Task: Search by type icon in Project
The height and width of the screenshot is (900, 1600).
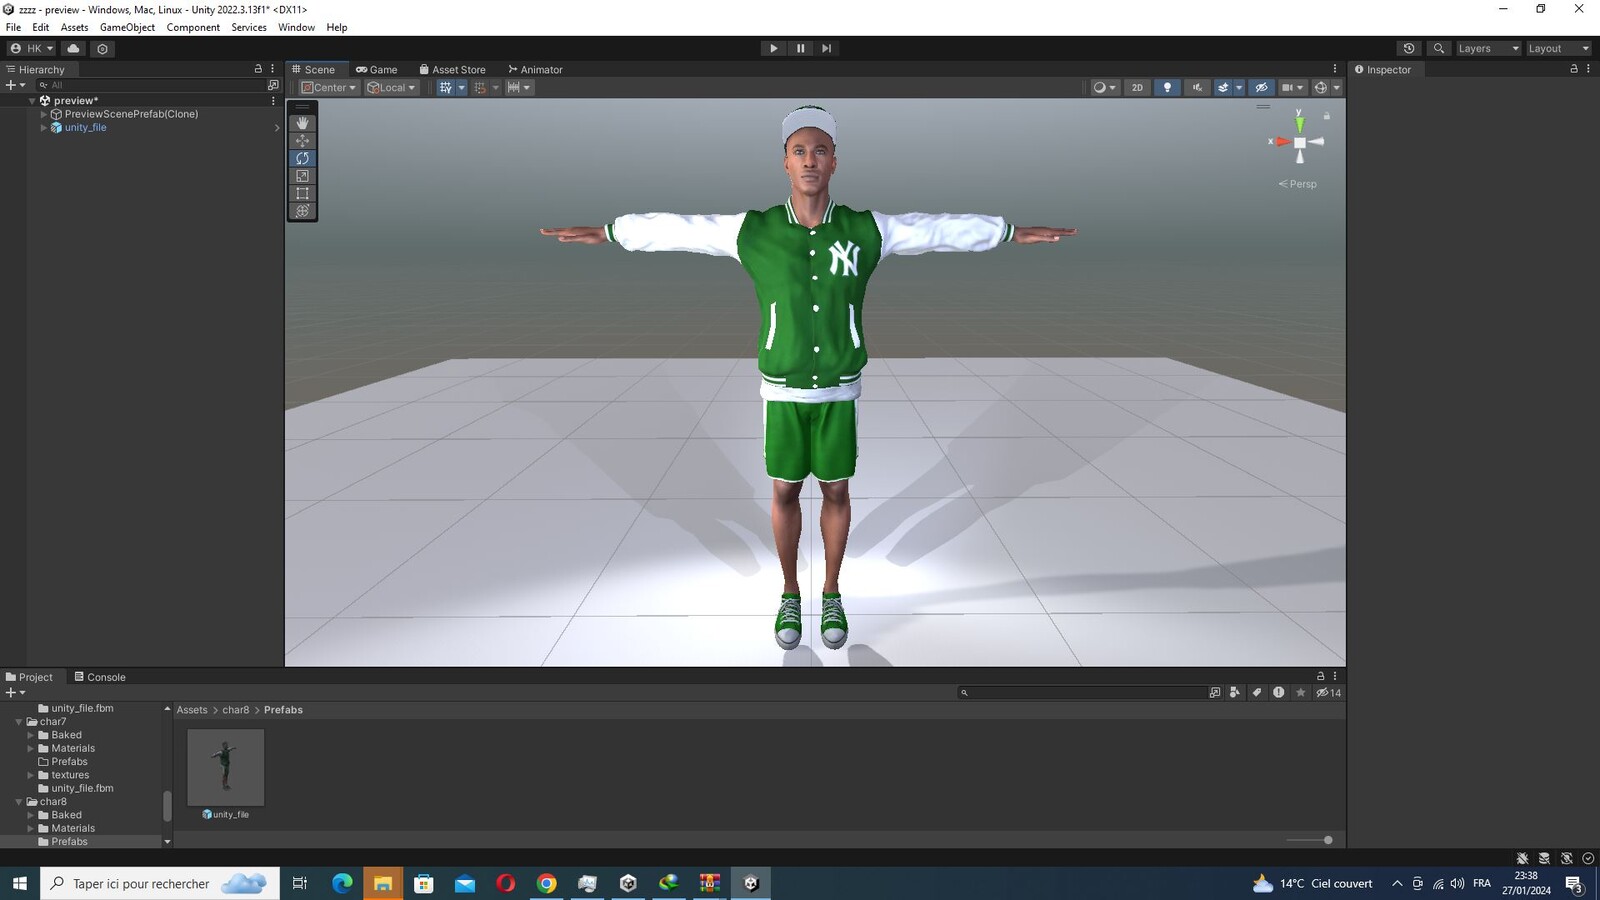Action: tap(1235, 692)
